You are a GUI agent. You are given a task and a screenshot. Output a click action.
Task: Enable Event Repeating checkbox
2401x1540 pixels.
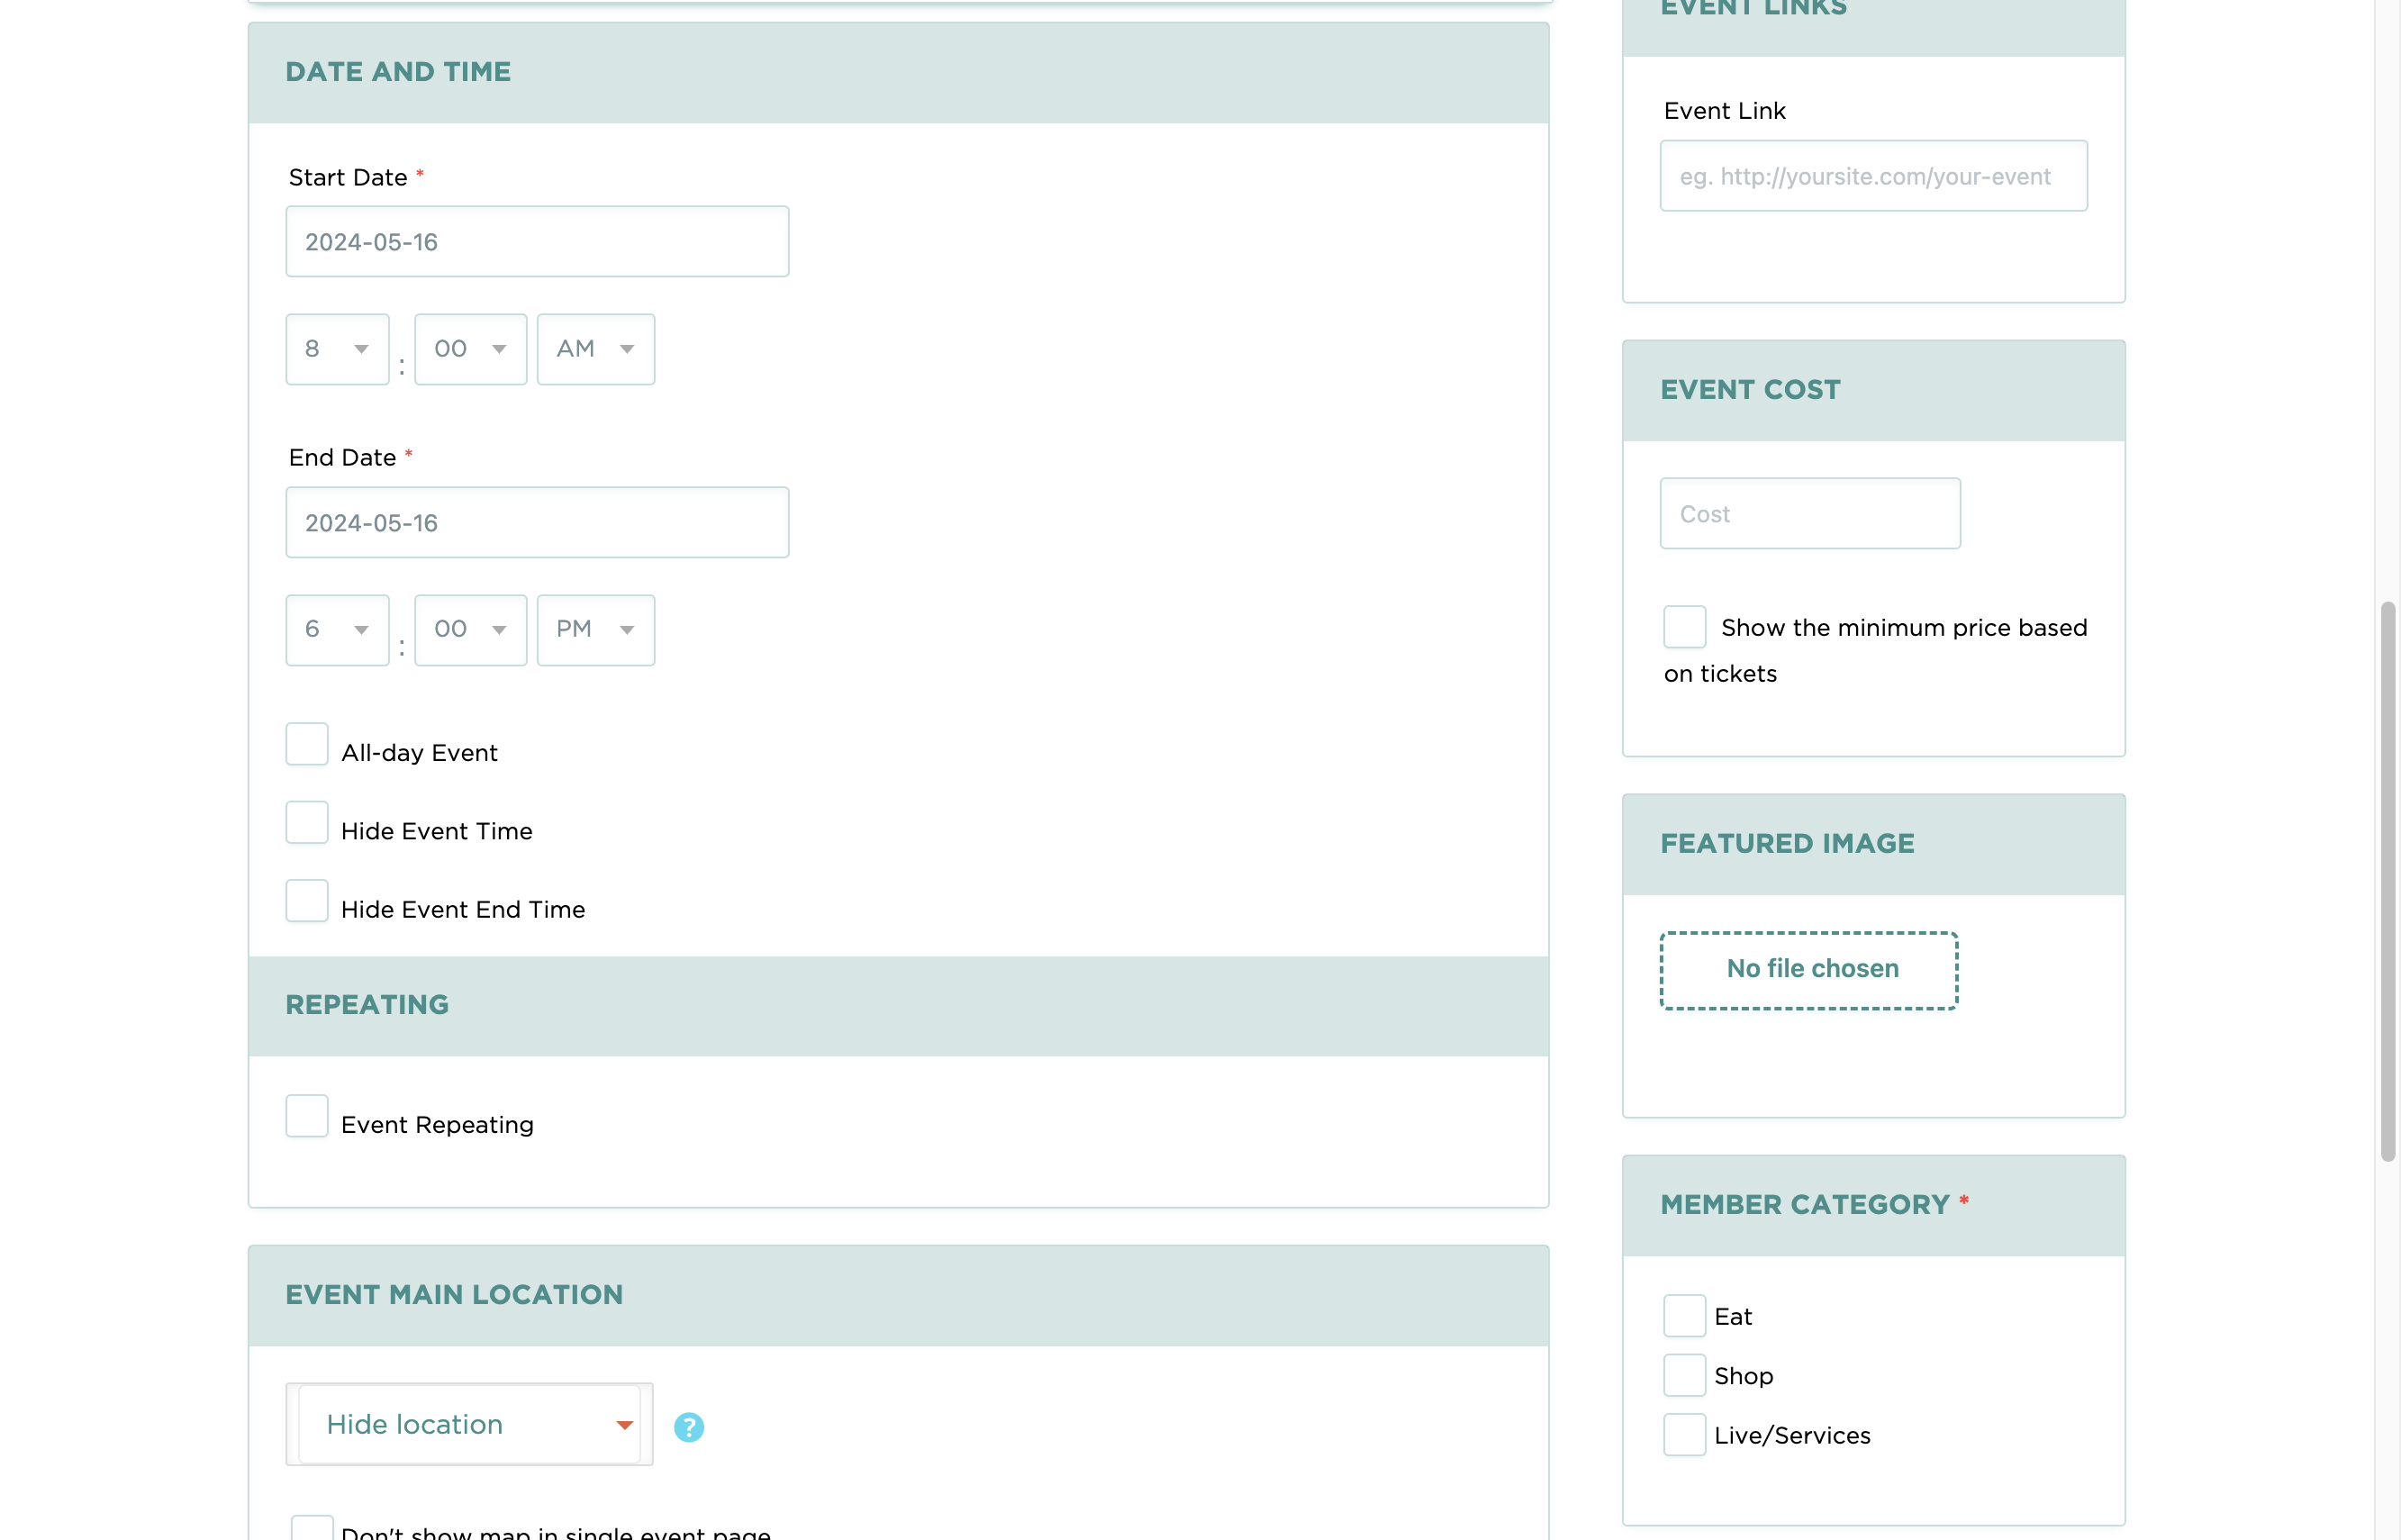click(x=307, y=1116)
